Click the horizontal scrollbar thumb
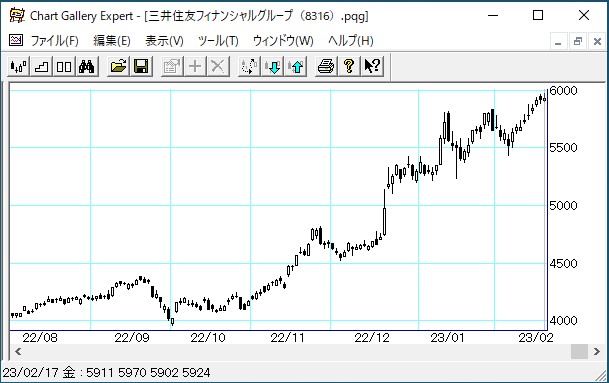This screenshot has height=383, width=609. click(579, 352)
